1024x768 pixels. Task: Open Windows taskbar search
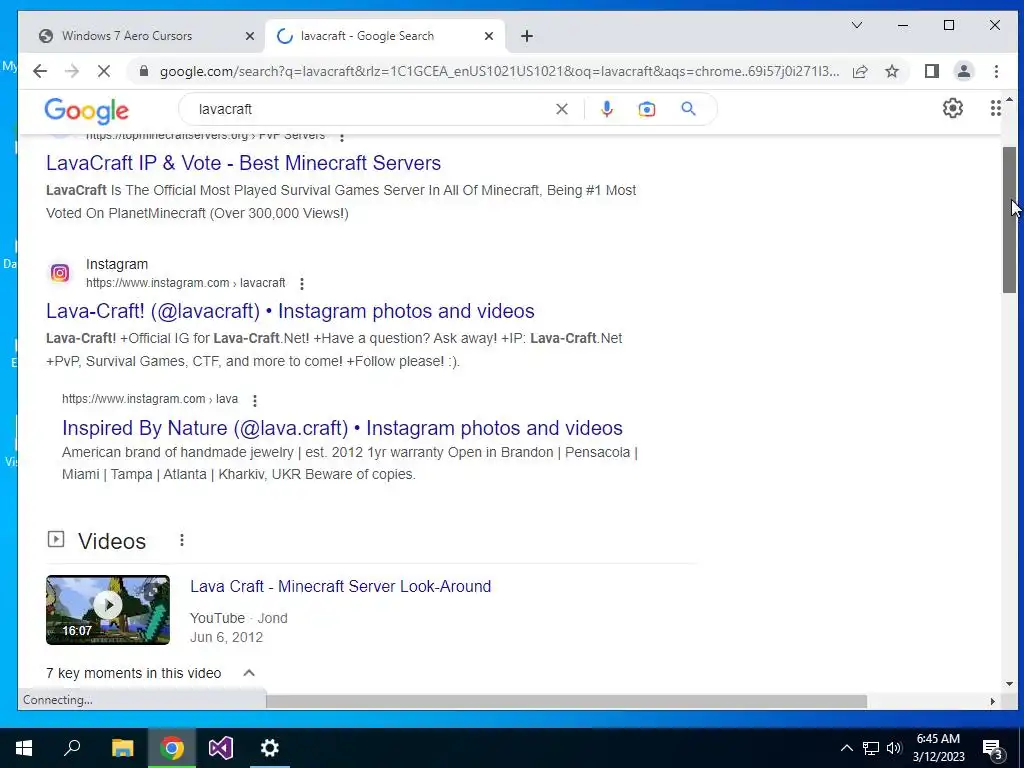click(72, 748)
